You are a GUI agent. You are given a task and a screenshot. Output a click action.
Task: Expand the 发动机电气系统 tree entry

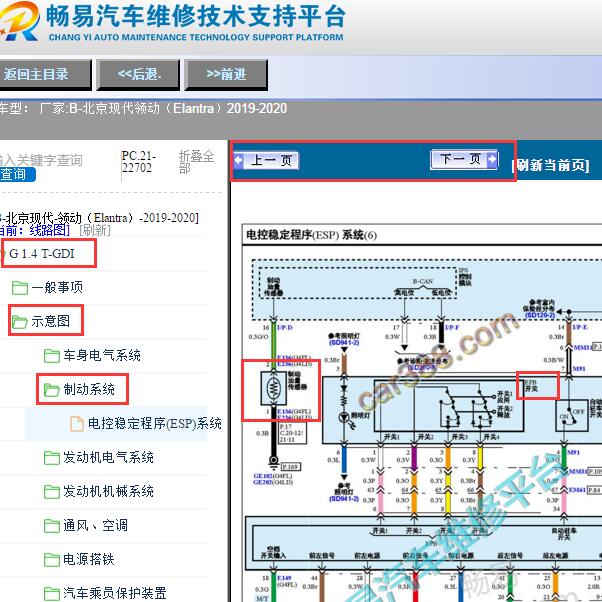[108, 457]
